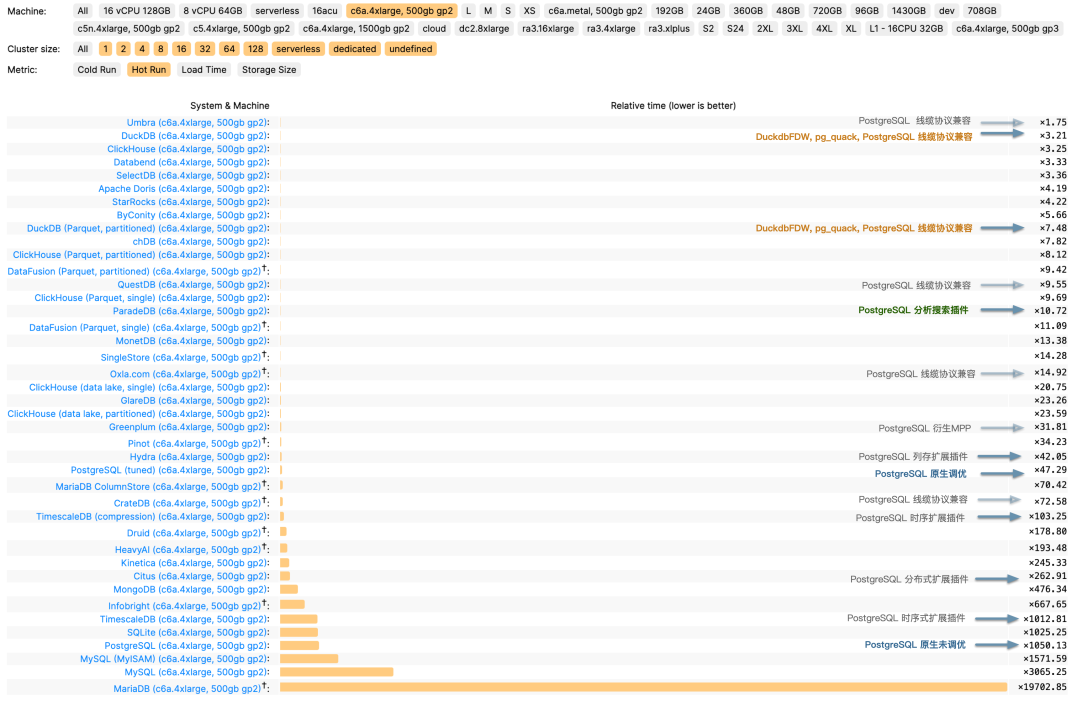Enable the Cold Run metric filter

[97, 69]
